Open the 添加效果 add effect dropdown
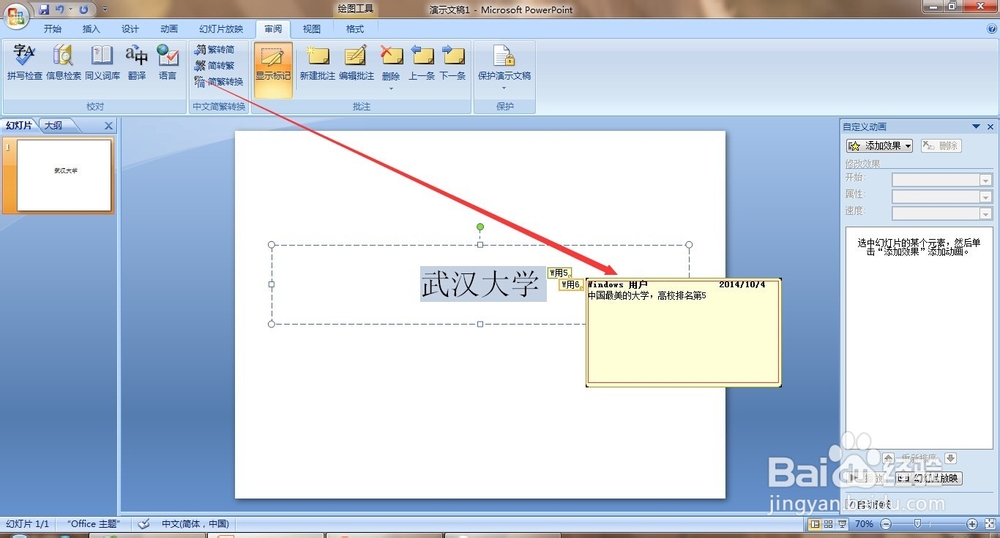Image resolution: width=1000 pixels, height=538 pixels. [879, 146]
